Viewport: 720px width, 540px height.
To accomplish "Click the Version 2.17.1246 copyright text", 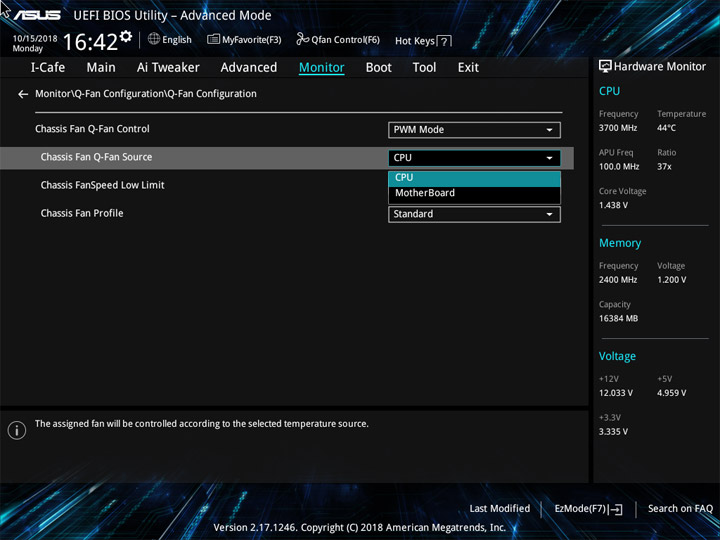I will (360, 528).
